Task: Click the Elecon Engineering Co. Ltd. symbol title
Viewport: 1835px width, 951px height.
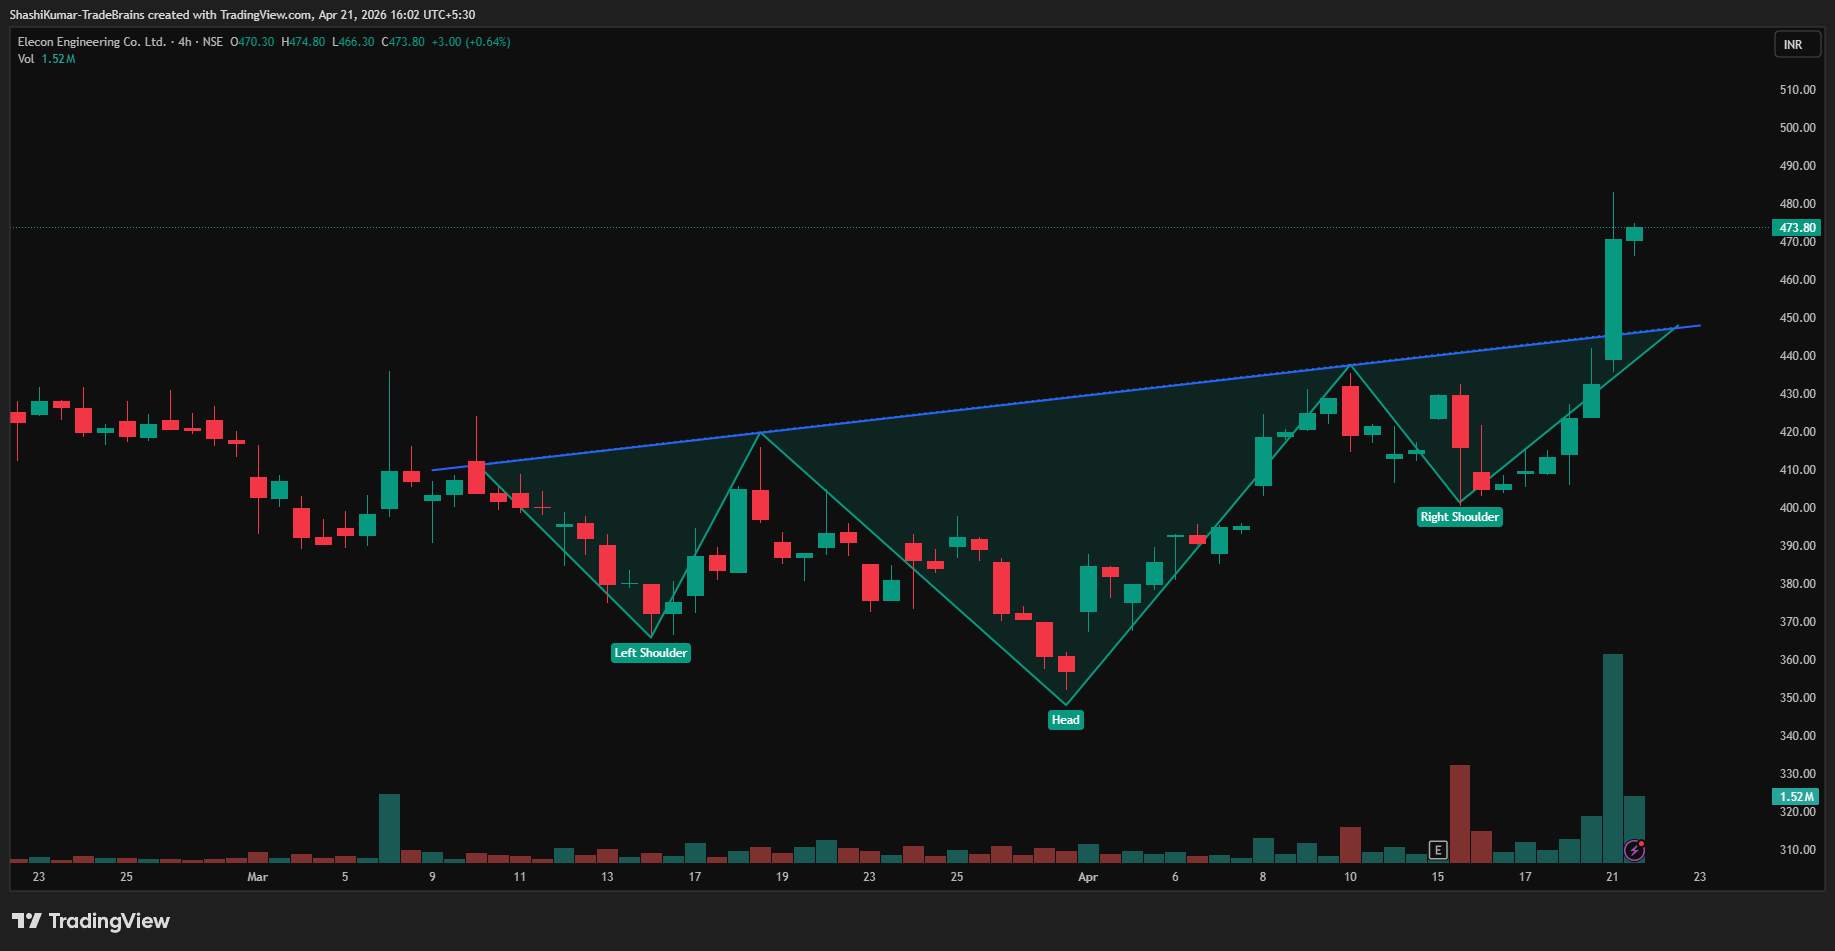Action: pos(92,42)
